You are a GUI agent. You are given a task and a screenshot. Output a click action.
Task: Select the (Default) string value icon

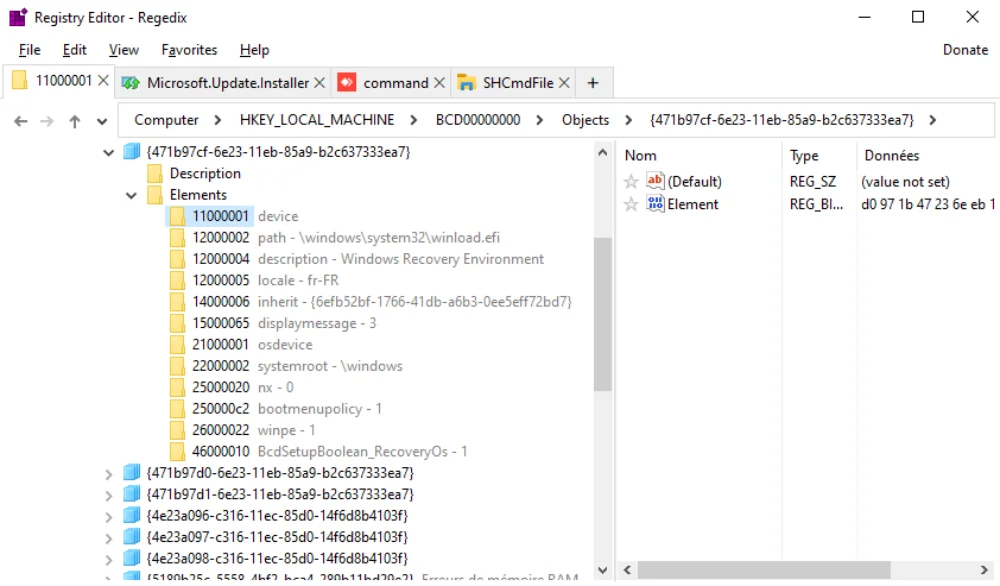point(655,181)
